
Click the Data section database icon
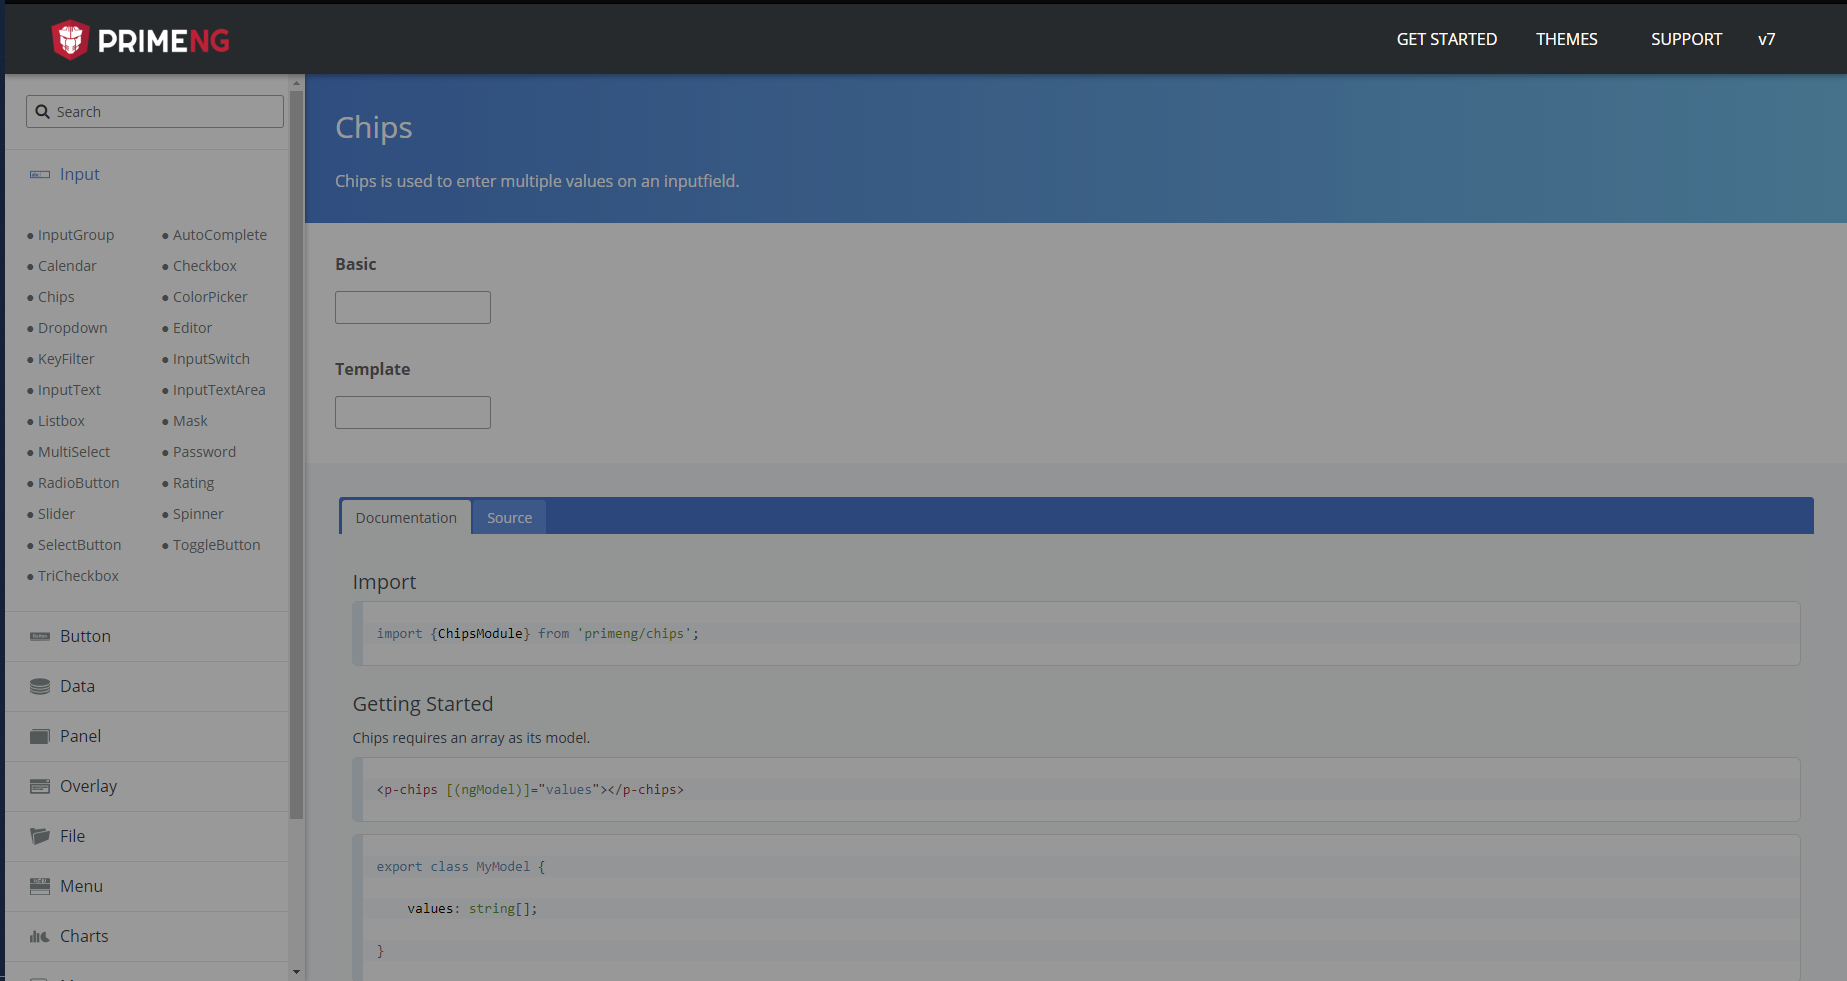click(x=38, y=685)
